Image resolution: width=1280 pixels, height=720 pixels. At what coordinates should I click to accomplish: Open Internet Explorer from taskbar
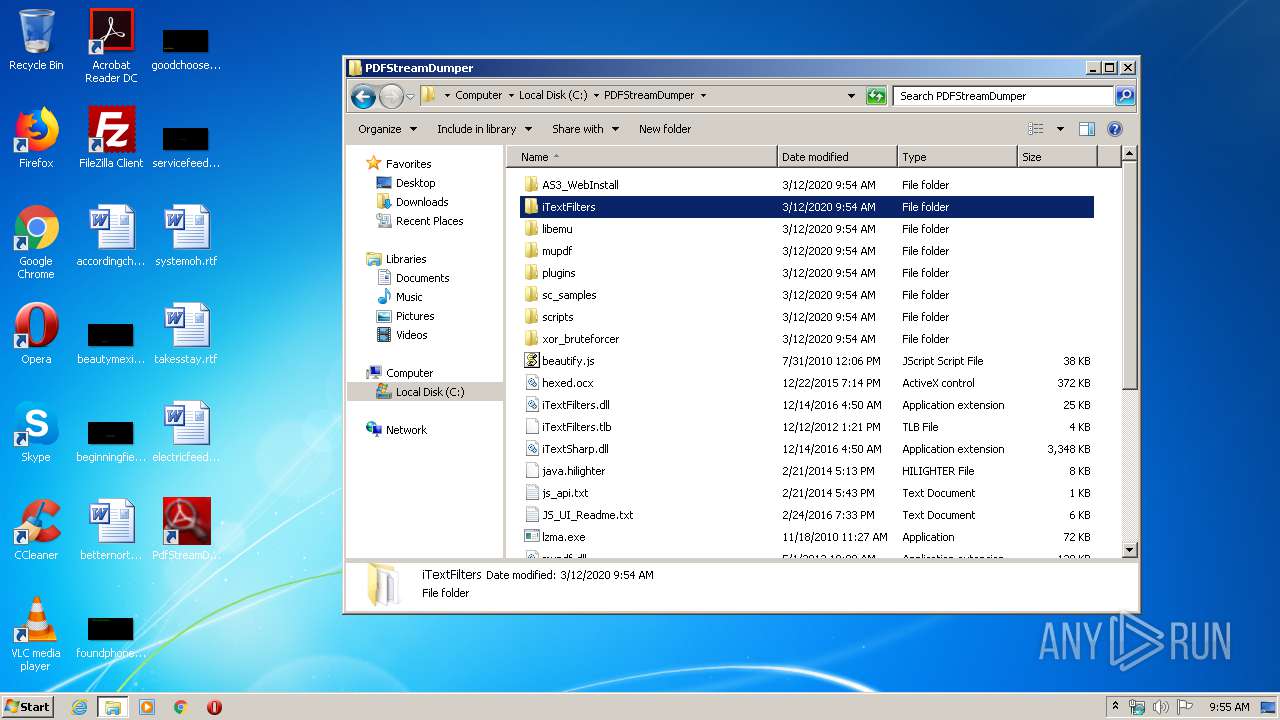(79, 707)
